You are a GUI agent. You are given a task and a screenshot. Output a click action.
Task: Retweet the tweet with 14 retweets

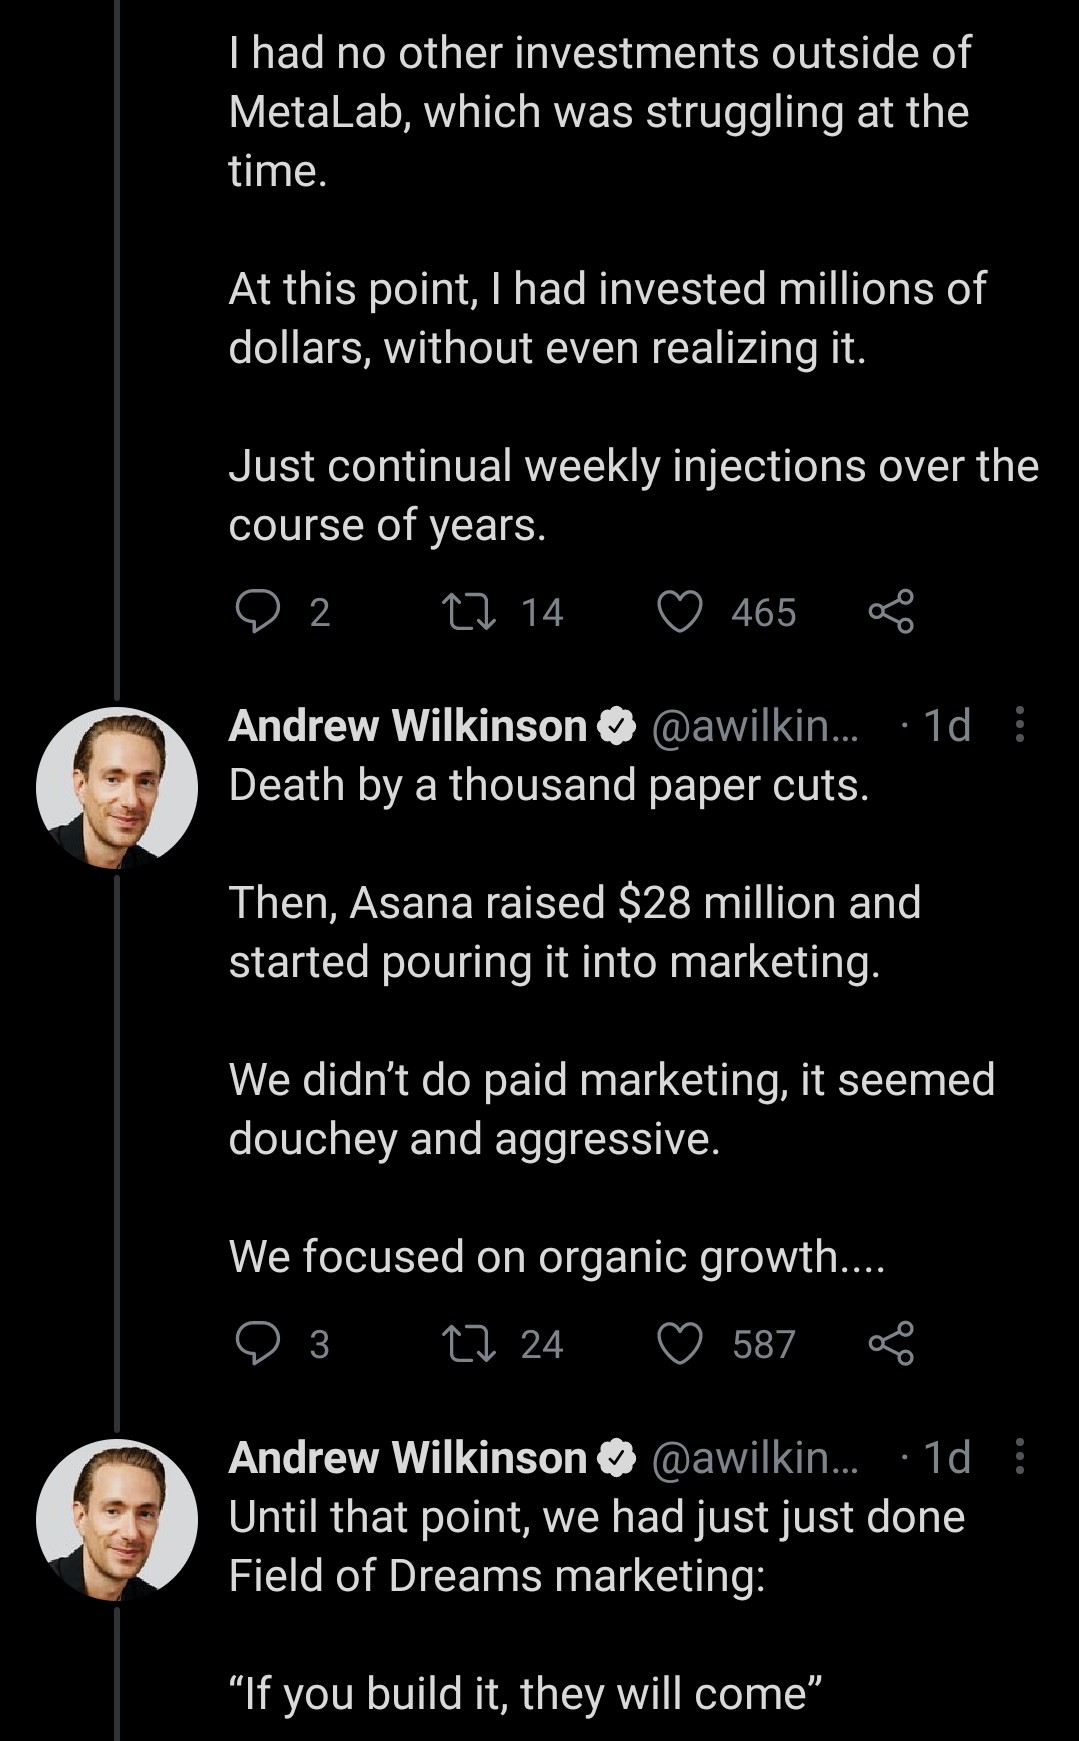click(469, 612)
